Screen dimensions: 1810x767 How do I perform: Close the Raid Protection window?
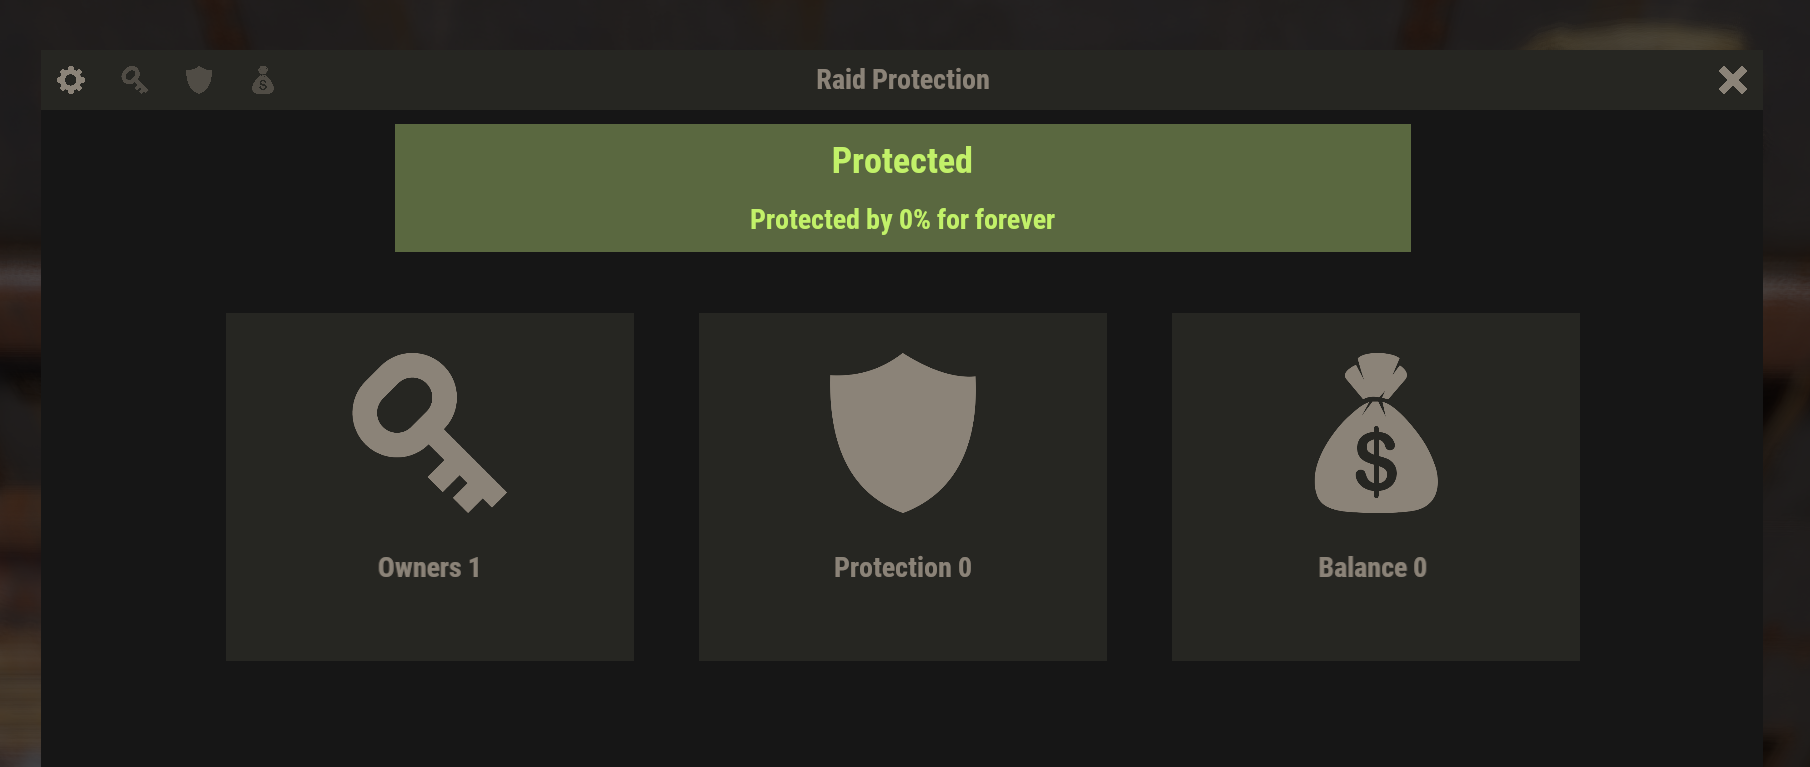point(1733,80)
